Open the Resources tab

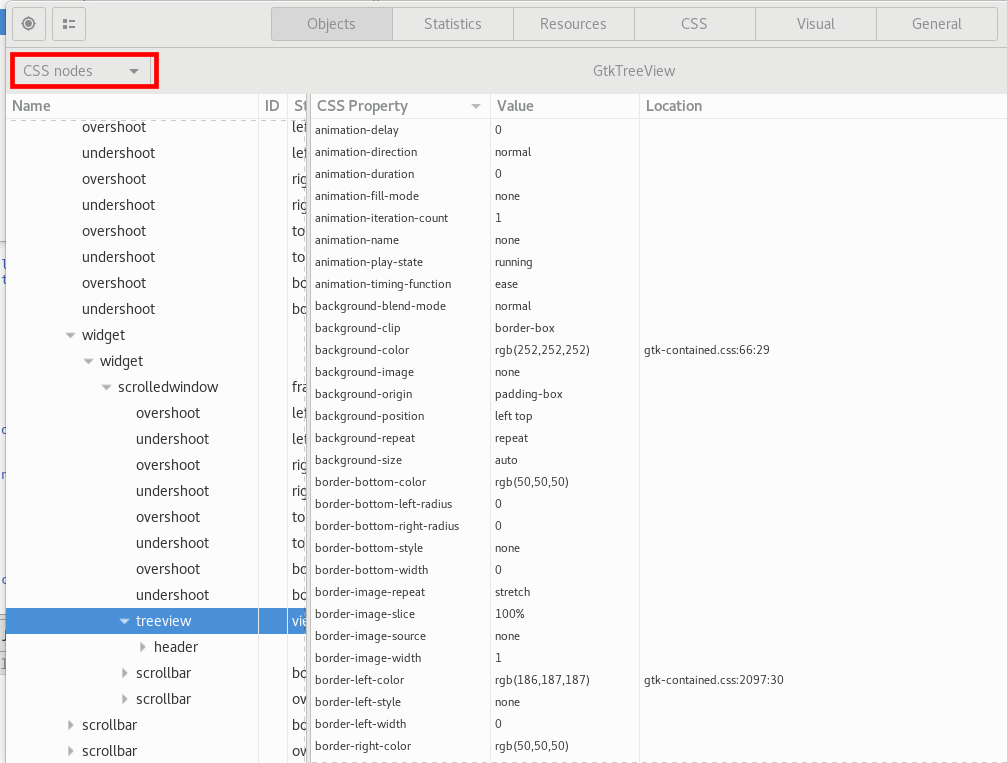tap(573, 23)
